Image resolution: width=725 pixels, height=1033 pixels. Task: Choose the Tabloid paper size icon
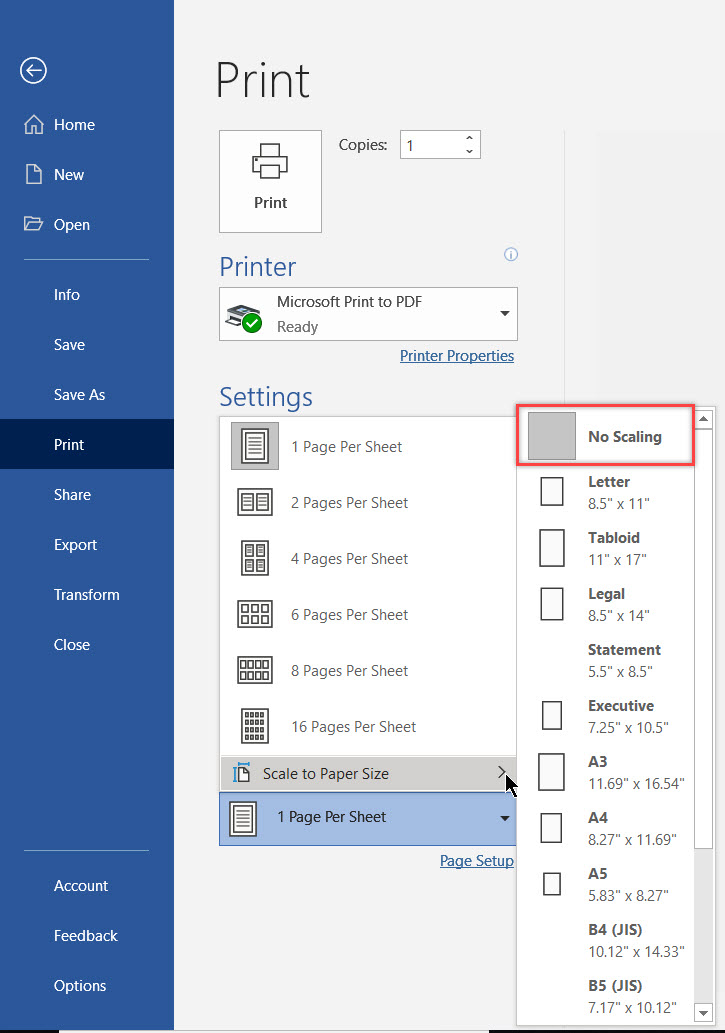point(552,548)
